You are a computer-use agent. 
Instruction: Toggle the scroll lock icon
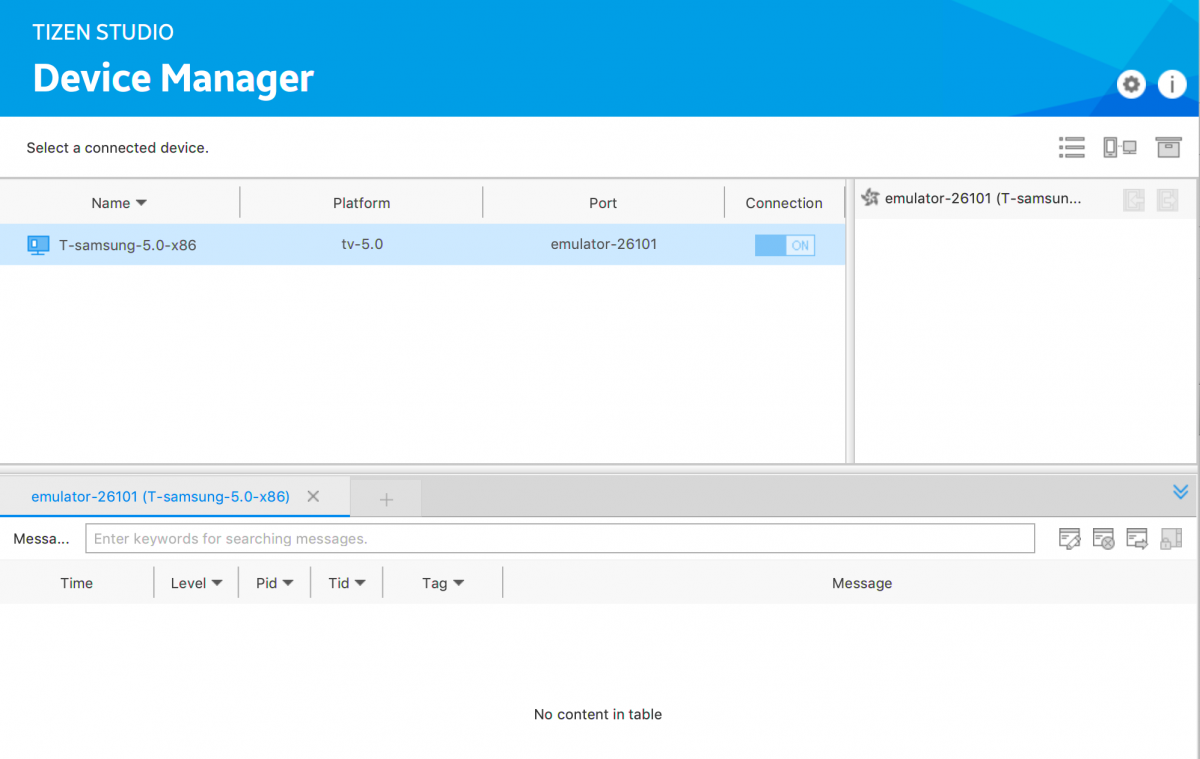(x=1171, y=539)
